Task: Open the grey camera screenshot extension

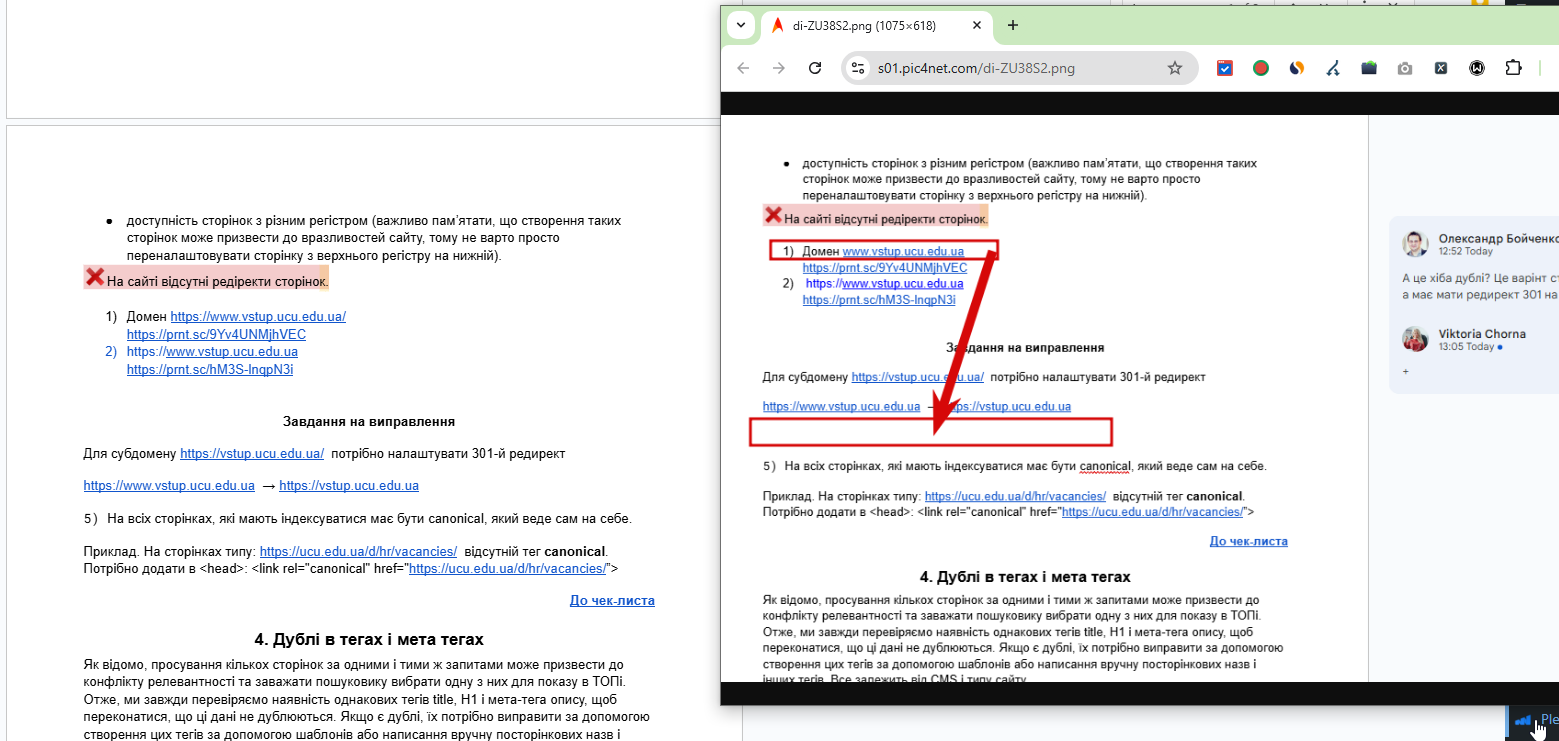Action: [x=1405, y=68]
